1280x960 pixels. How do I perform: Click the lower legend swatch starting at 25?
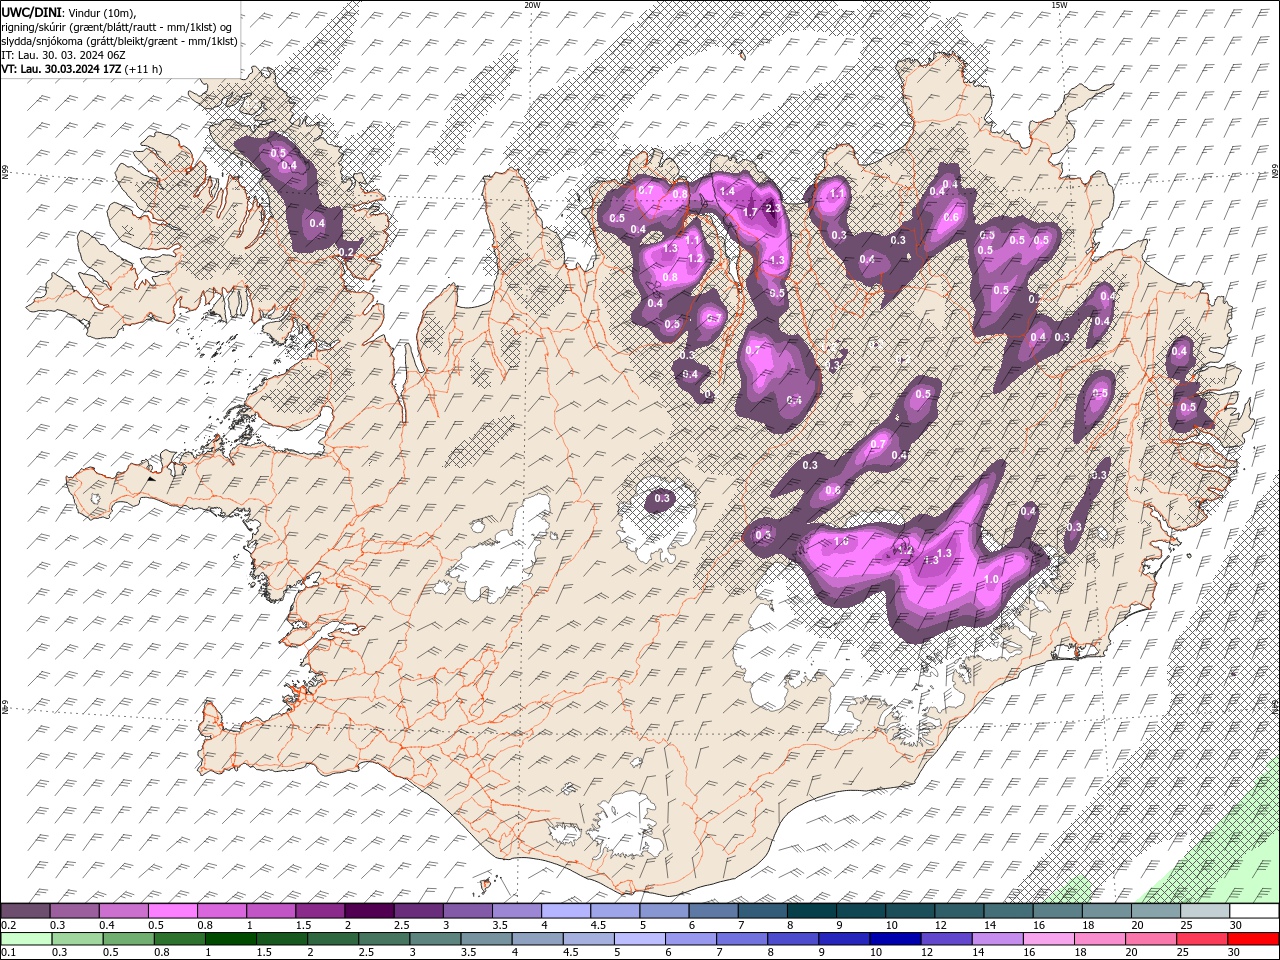point(1201,939)
